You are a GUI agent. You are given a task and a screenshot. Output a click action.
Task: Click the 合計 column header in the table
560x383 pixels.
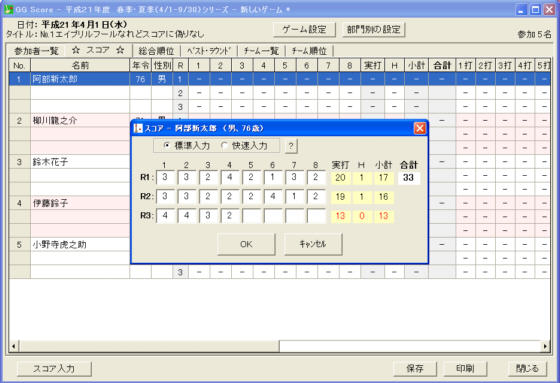click(x=442, y=65)
